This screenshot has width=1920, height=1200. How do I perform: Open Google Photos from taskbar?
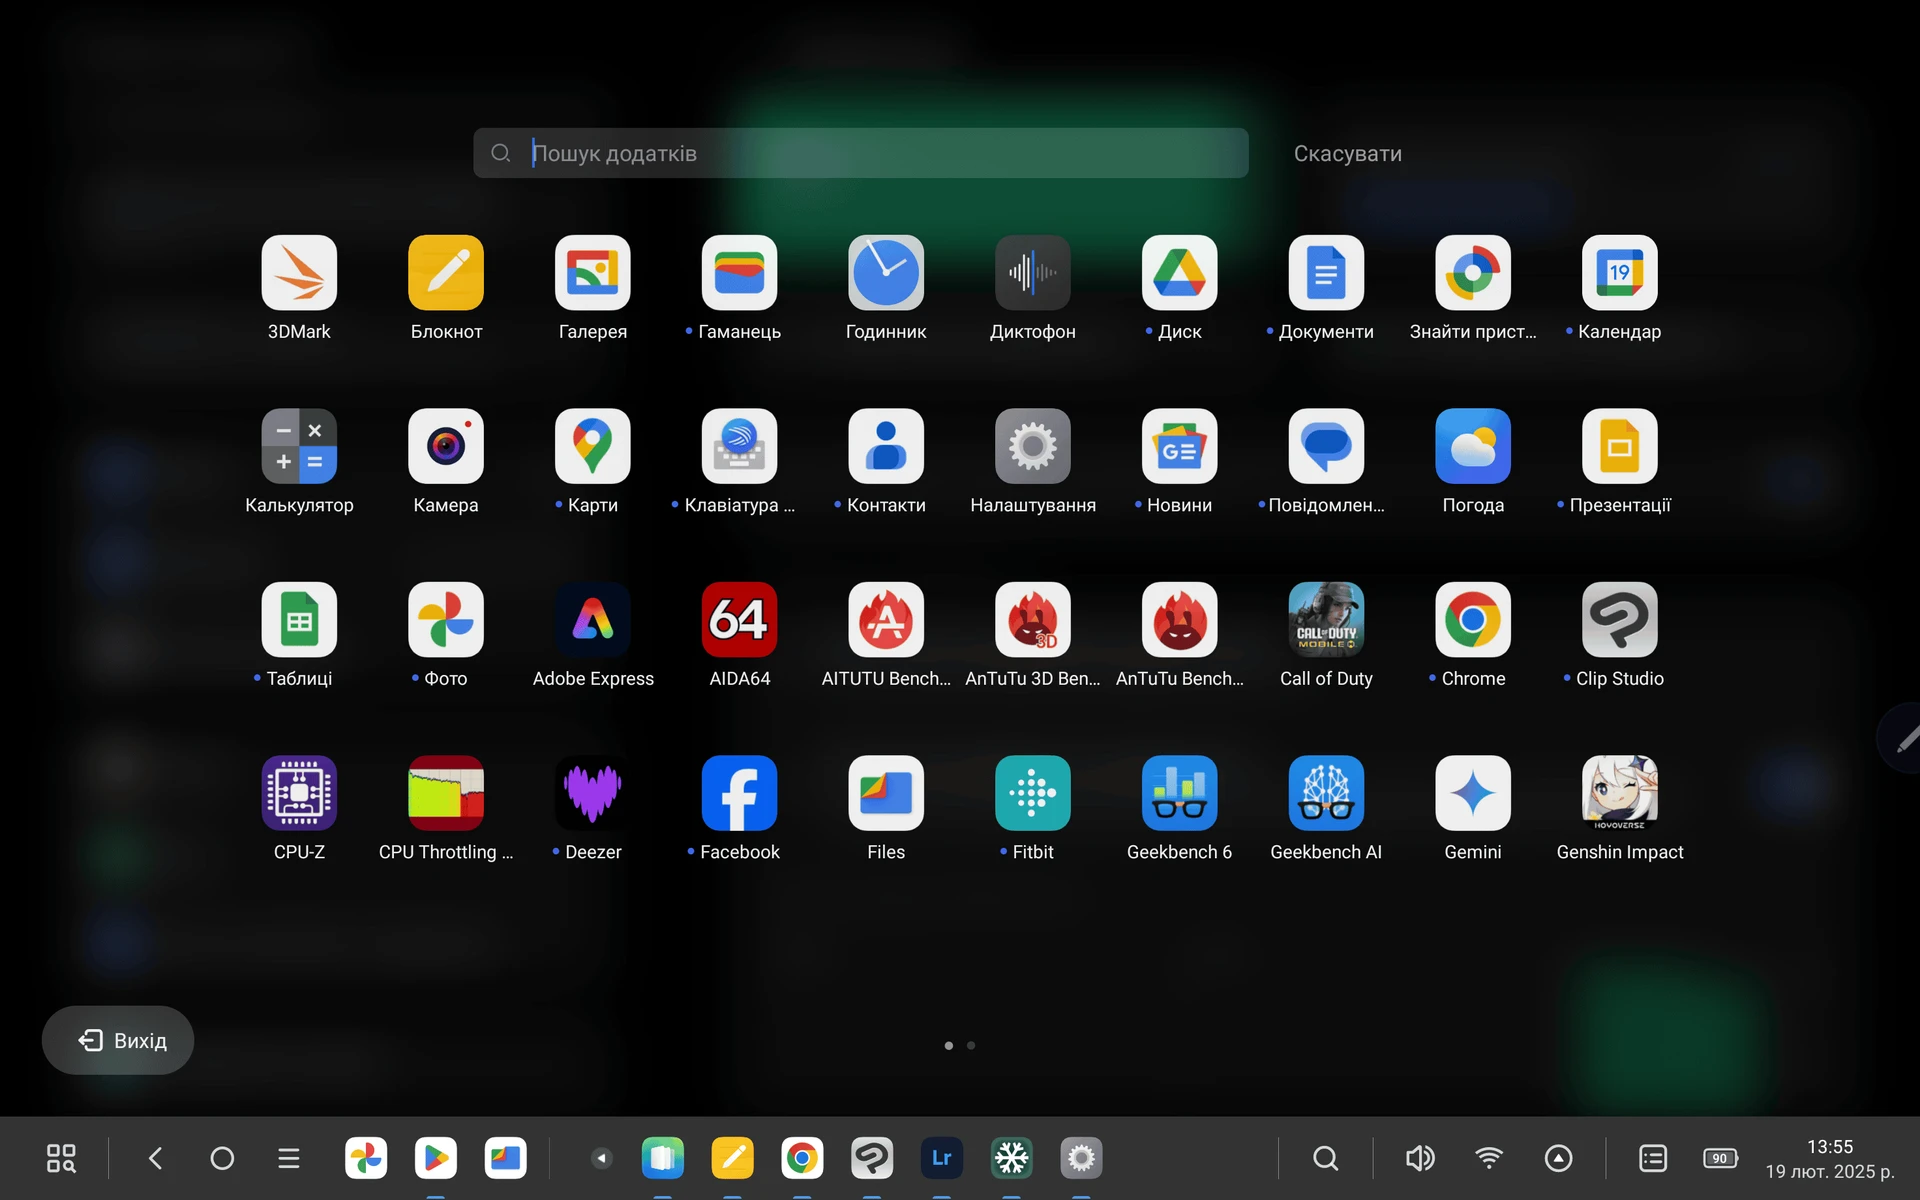click(366, 1158)
